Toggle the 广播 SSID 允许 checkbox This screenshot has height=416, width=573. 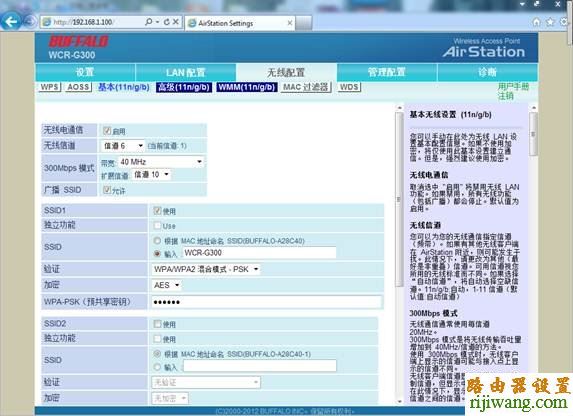point(107,190)
